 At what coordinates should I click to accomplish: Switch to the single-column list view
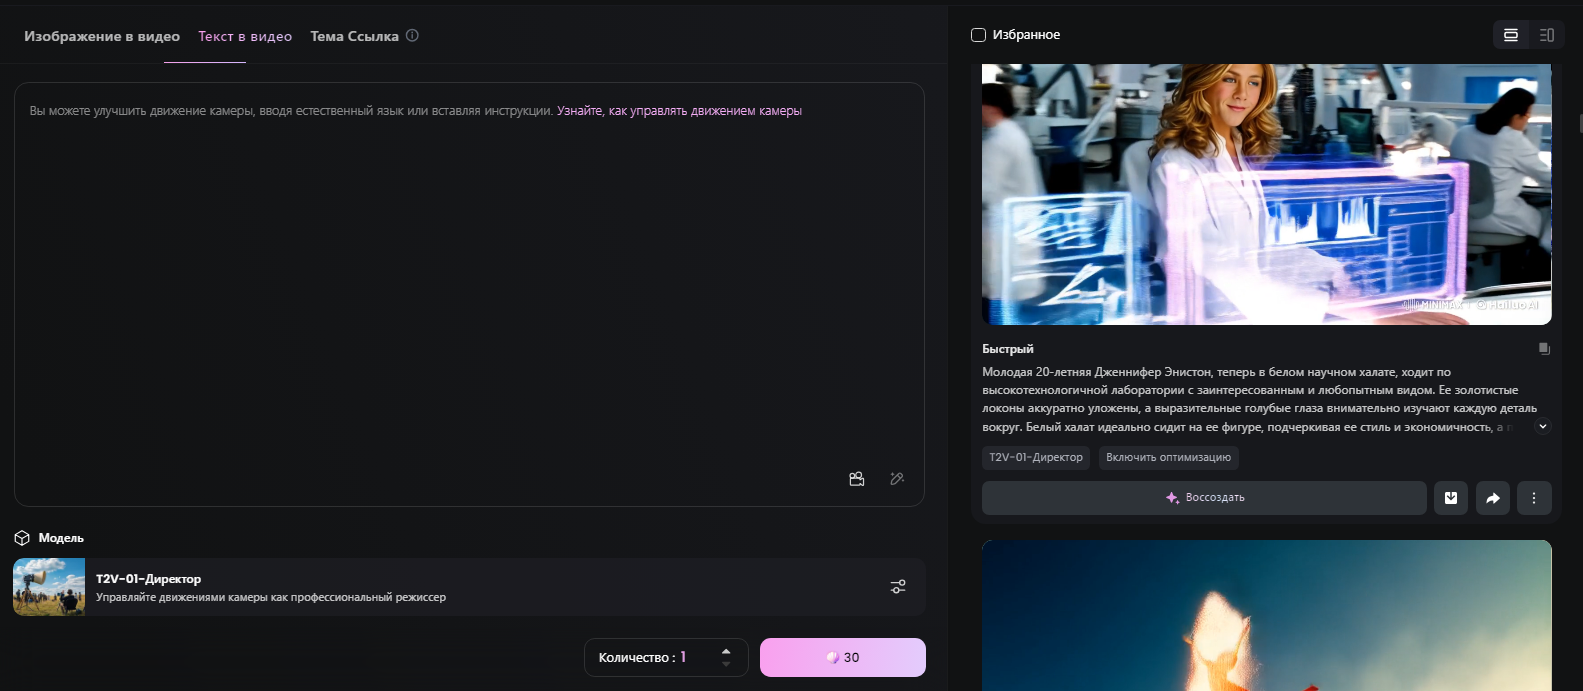click(x=1511, y=35)
